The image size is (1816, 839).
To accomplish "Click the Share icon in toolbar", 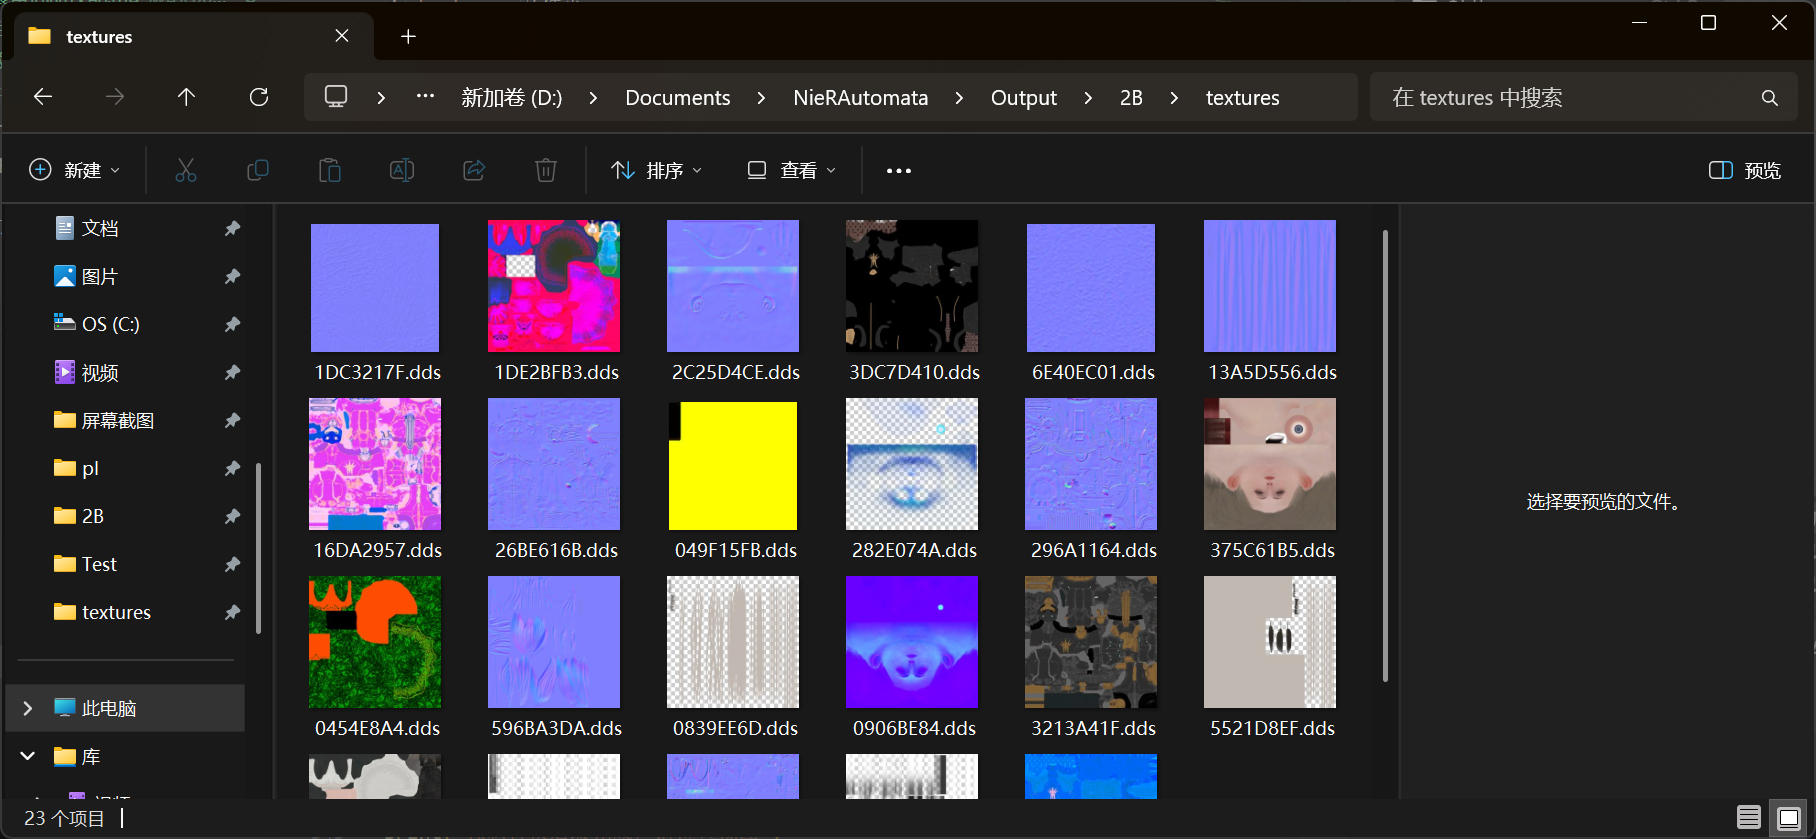I will [x=474, y=171].
